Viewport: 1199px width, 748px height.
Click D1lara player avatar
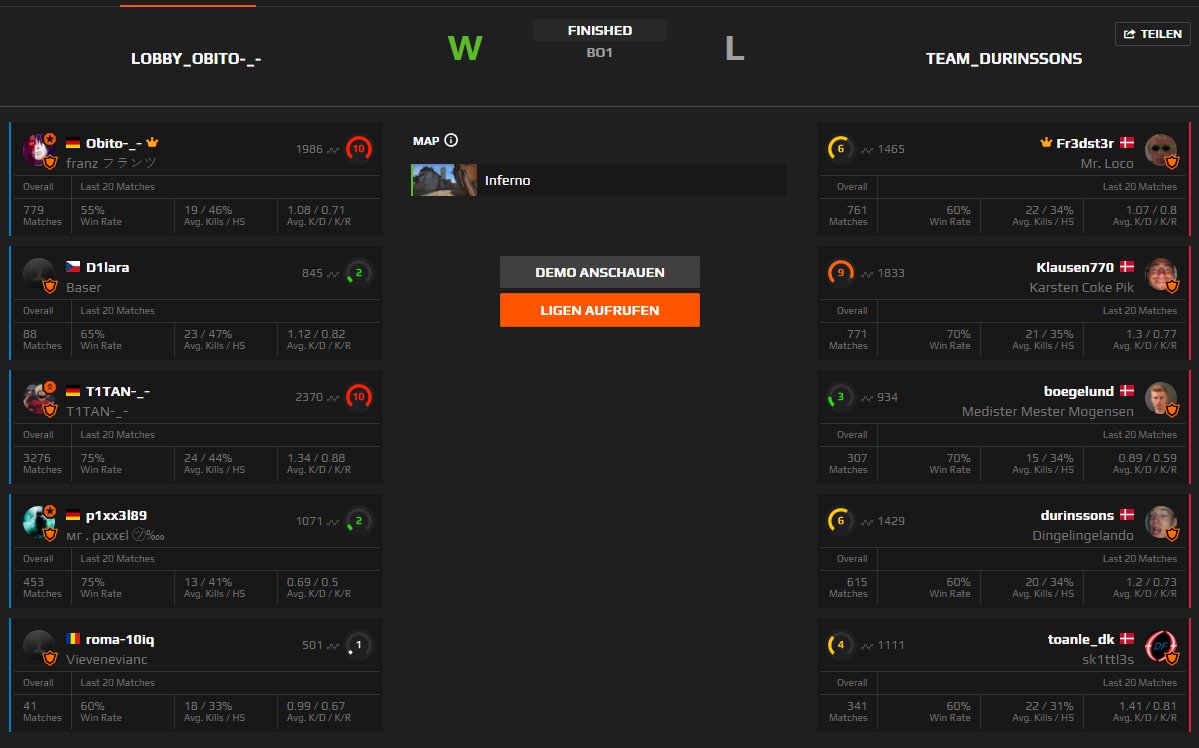(39, 274)
